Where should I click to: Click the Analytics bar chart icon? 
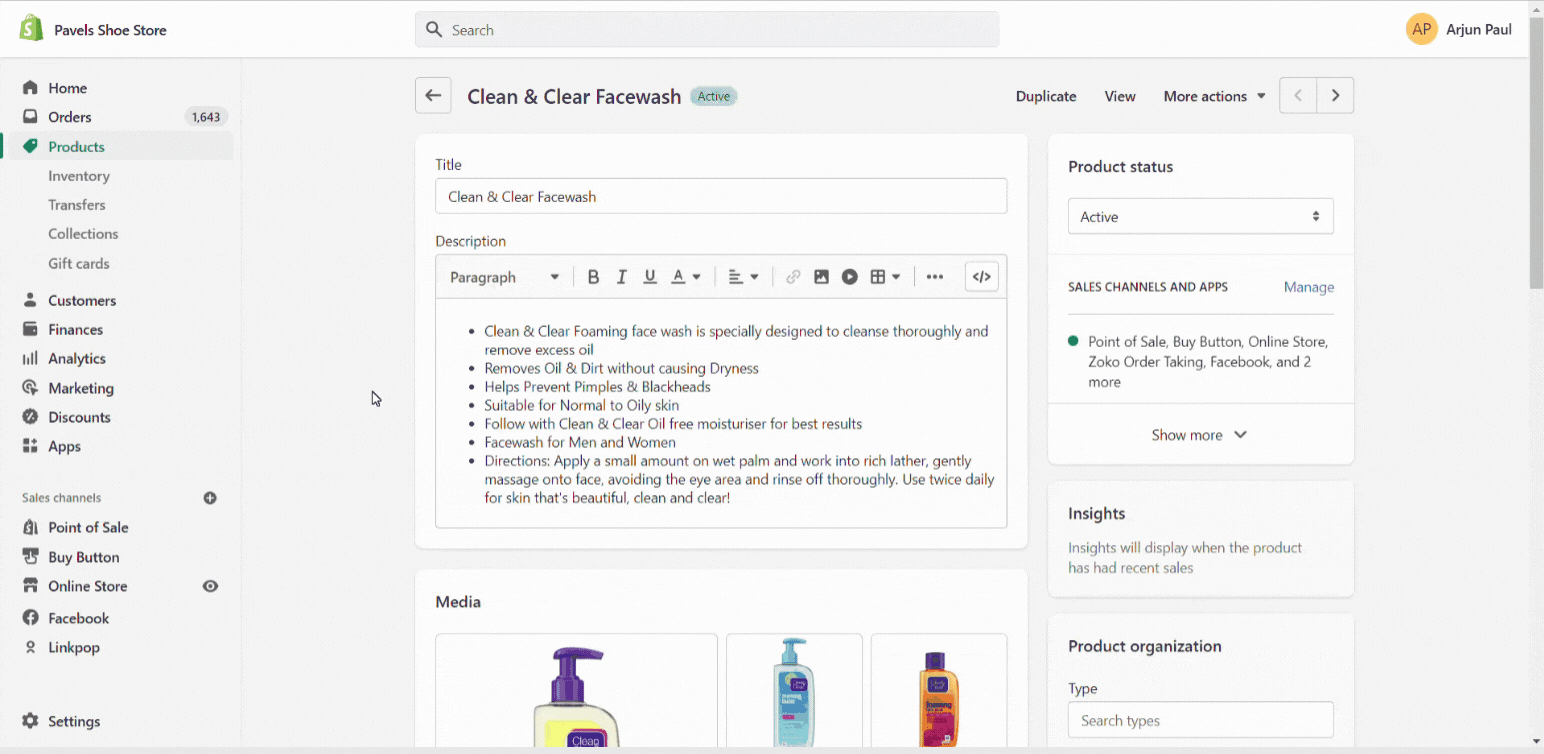pos(30,358)
